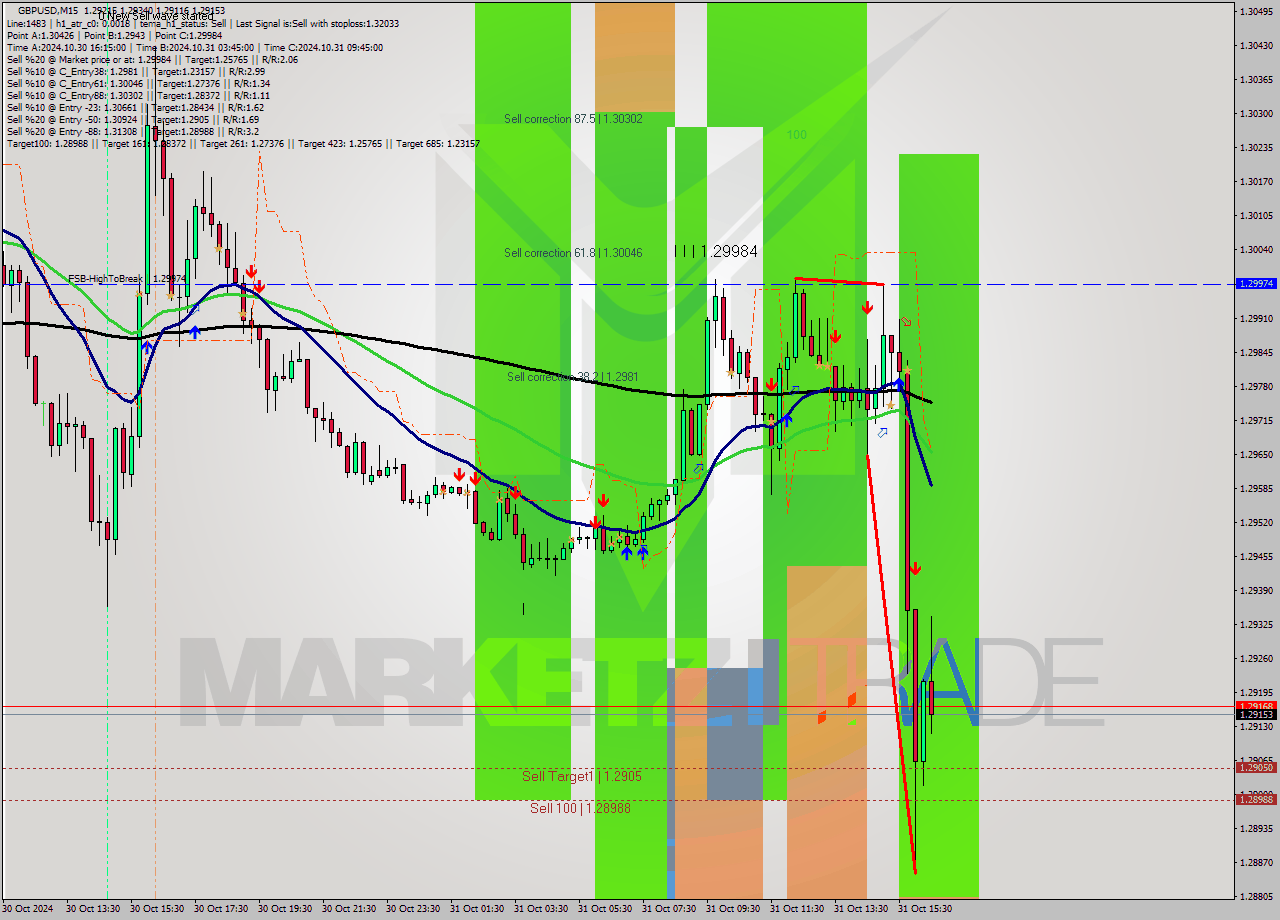Viewport: 1280px width, 920px height.
Task: Click the 1.29520 price scale value
Action: click(1256, 522)
